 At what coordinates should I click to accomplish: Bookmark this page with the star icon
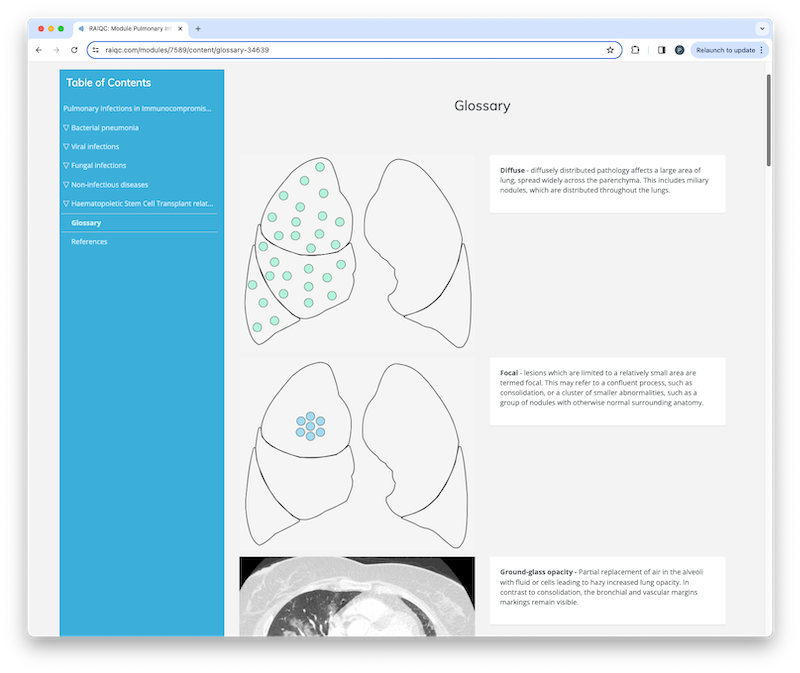point(610,50)
